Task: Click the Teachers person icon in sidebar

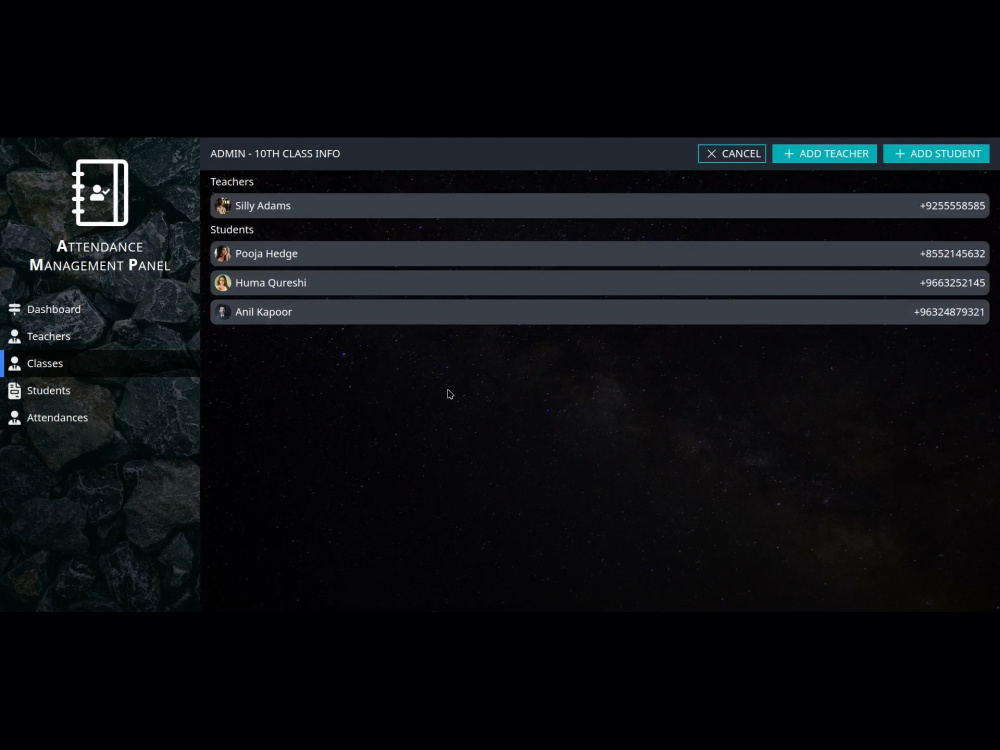Action: point(15,336)
